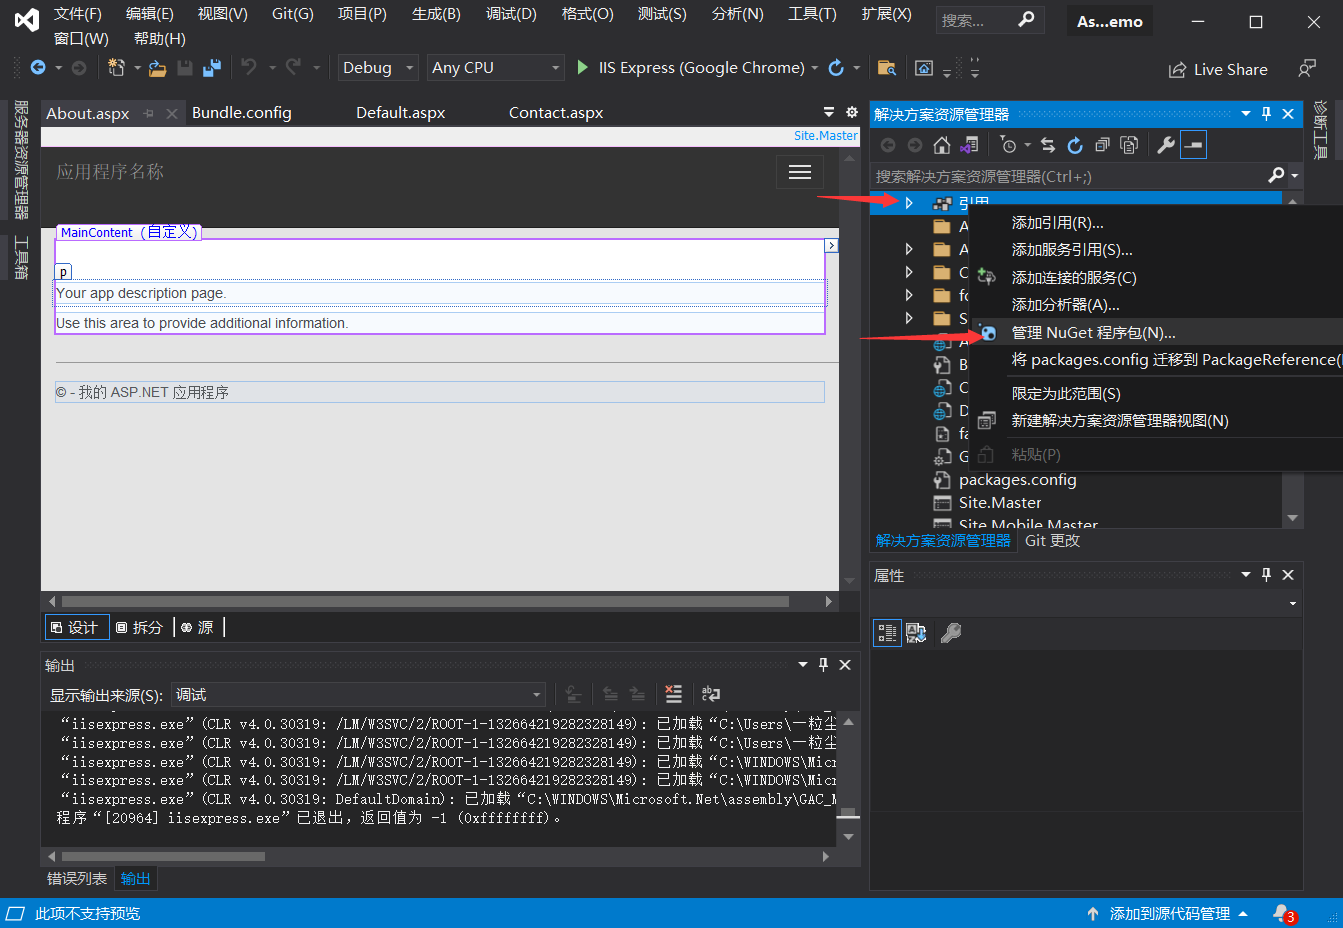This screenshot has height=928, width=1343.
Task: Open the notifications bell in status bar
Action: (x=1283, y=913)
